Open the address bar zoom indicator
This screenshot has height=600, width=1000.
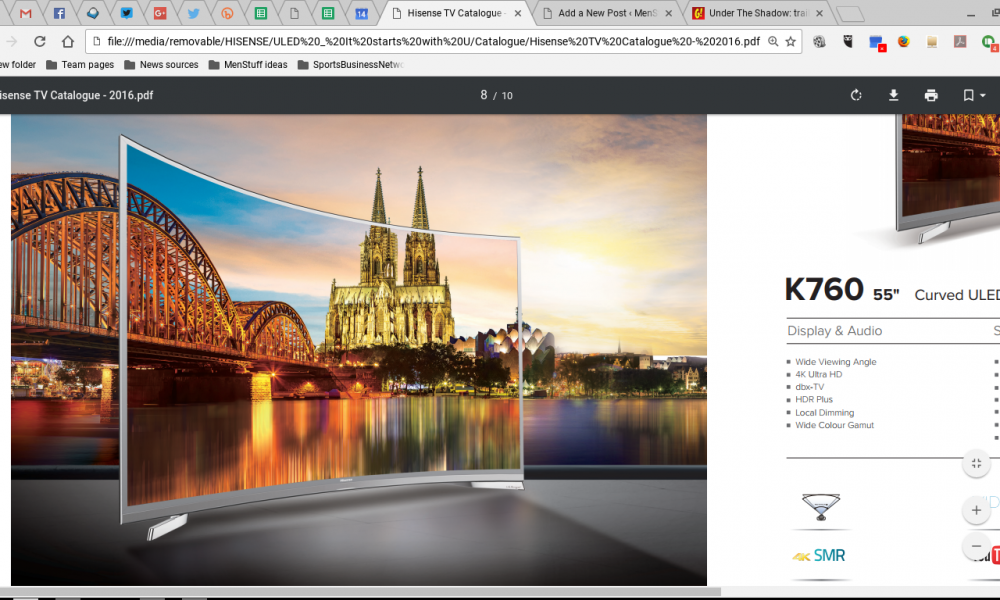click(773, 42)
